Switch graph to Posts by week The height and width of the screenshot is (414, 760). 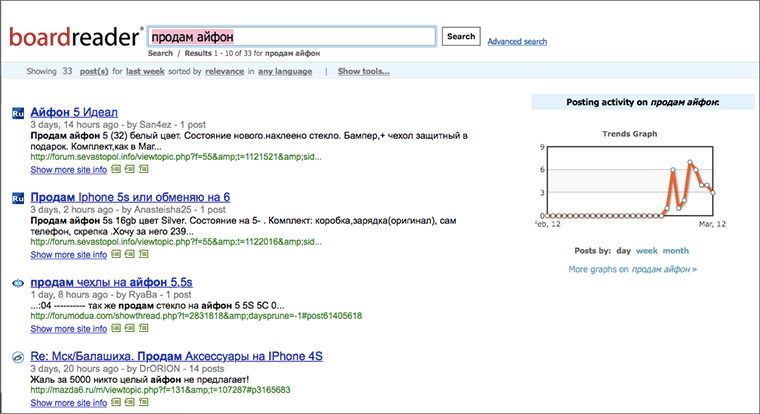tap(647, 251)
